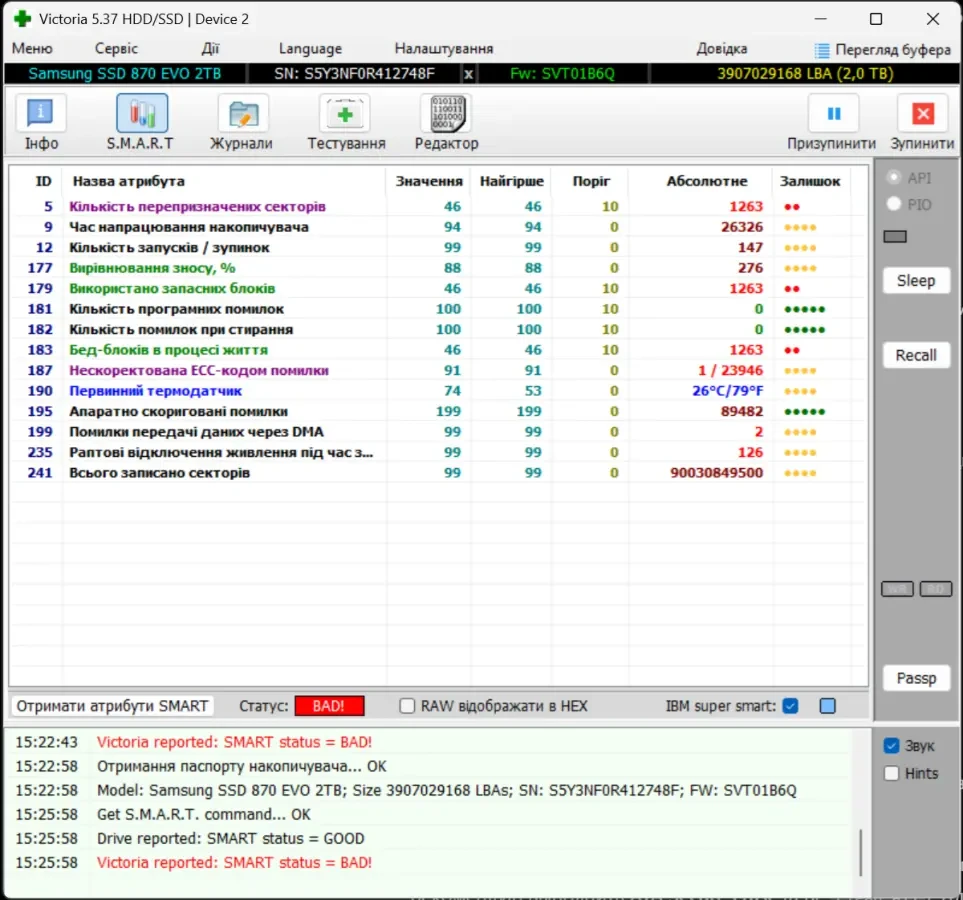963x900 pixels.
Task: Click the 3907029168 LBA (2,0 TB) capacity label
Action: (805, 74)
